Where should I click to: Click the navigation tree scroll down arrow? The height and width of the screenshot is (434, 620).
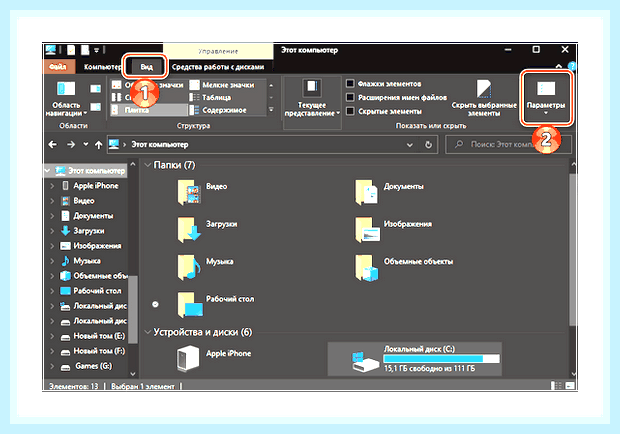[x=133, y=374]
